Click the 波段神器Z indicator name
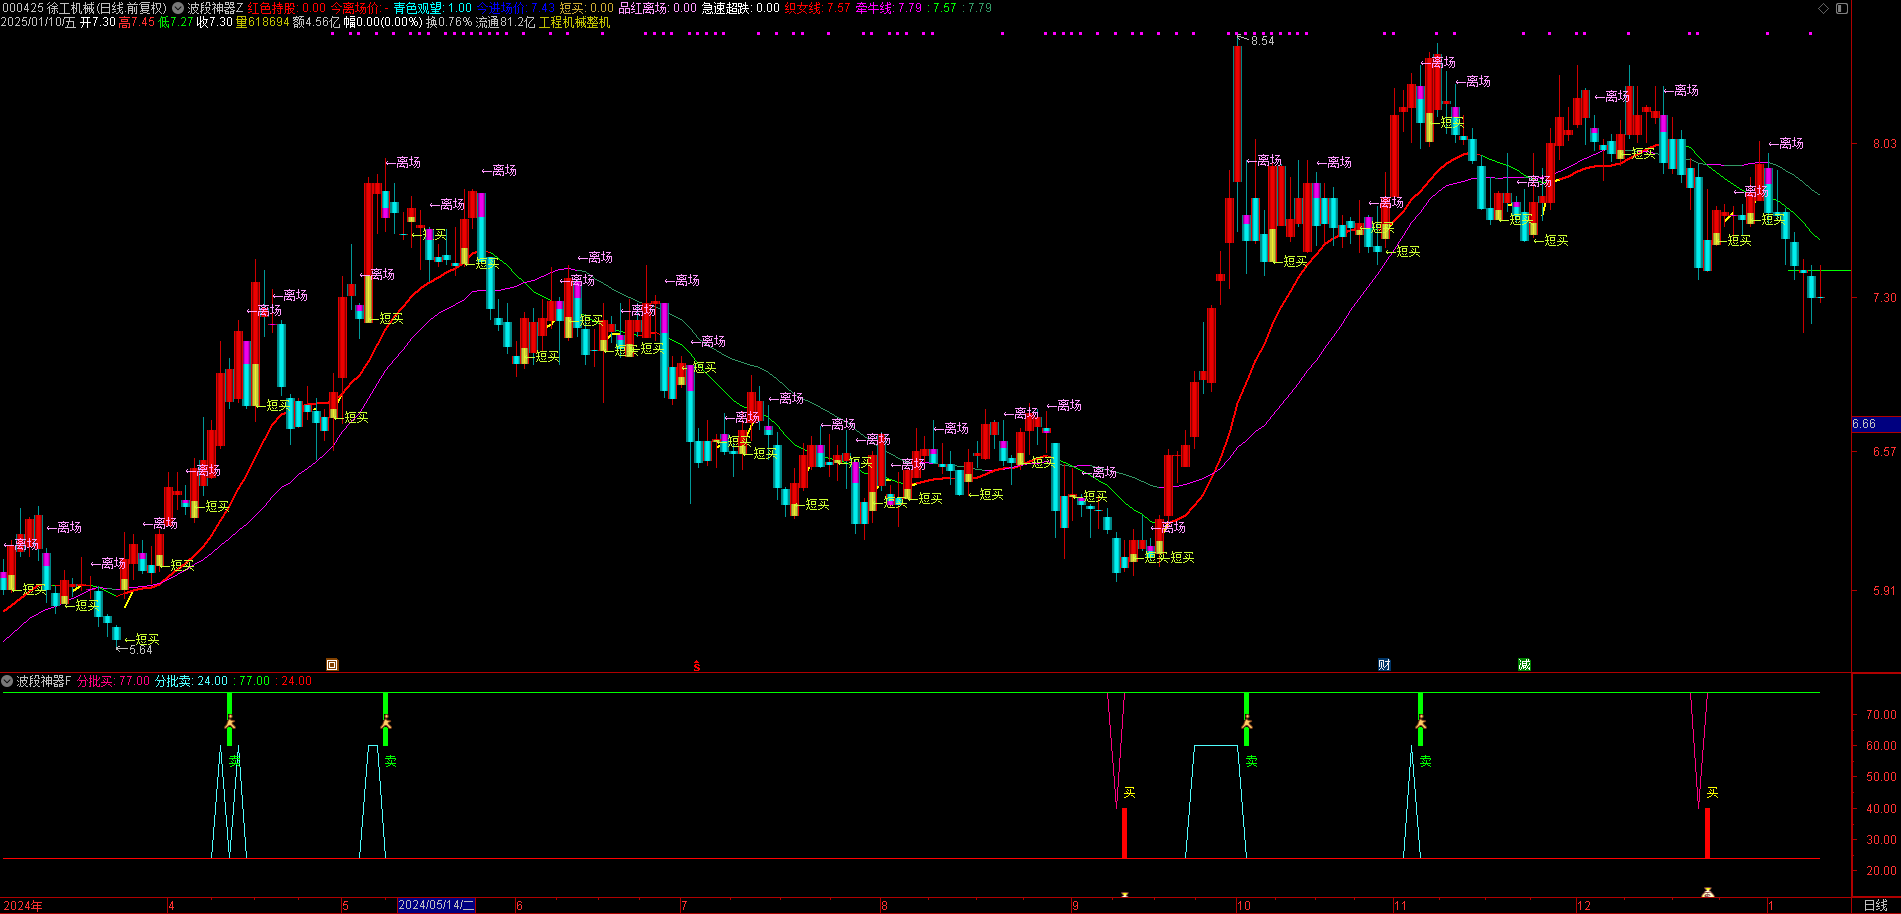The height and width of the screenshot is (914, 1901). pos(215,8)
